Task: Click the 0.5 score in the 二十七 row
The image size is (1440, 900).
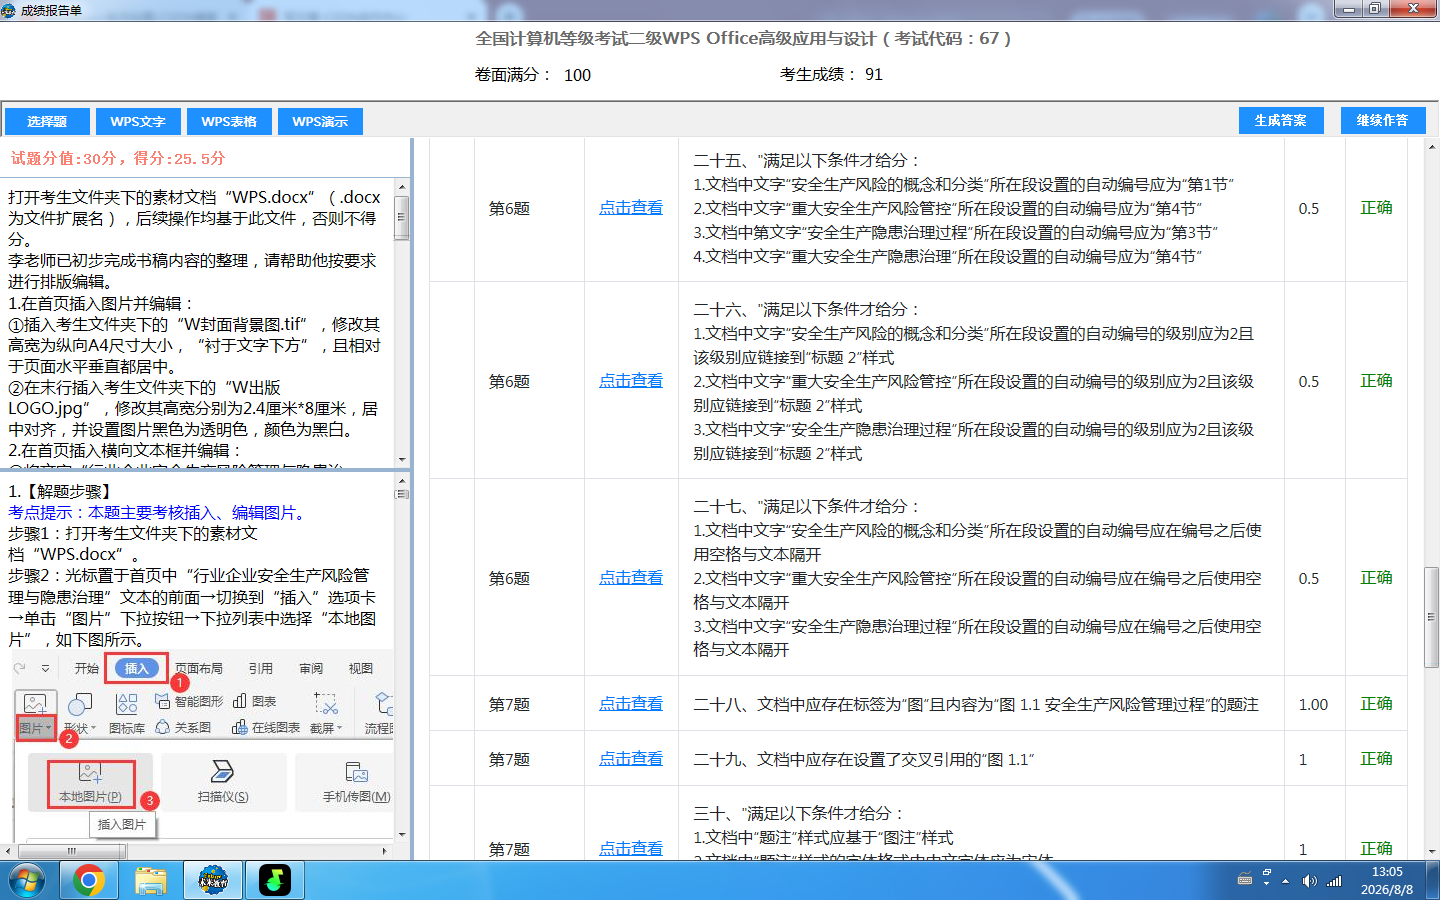Action: coord(1308,579)
